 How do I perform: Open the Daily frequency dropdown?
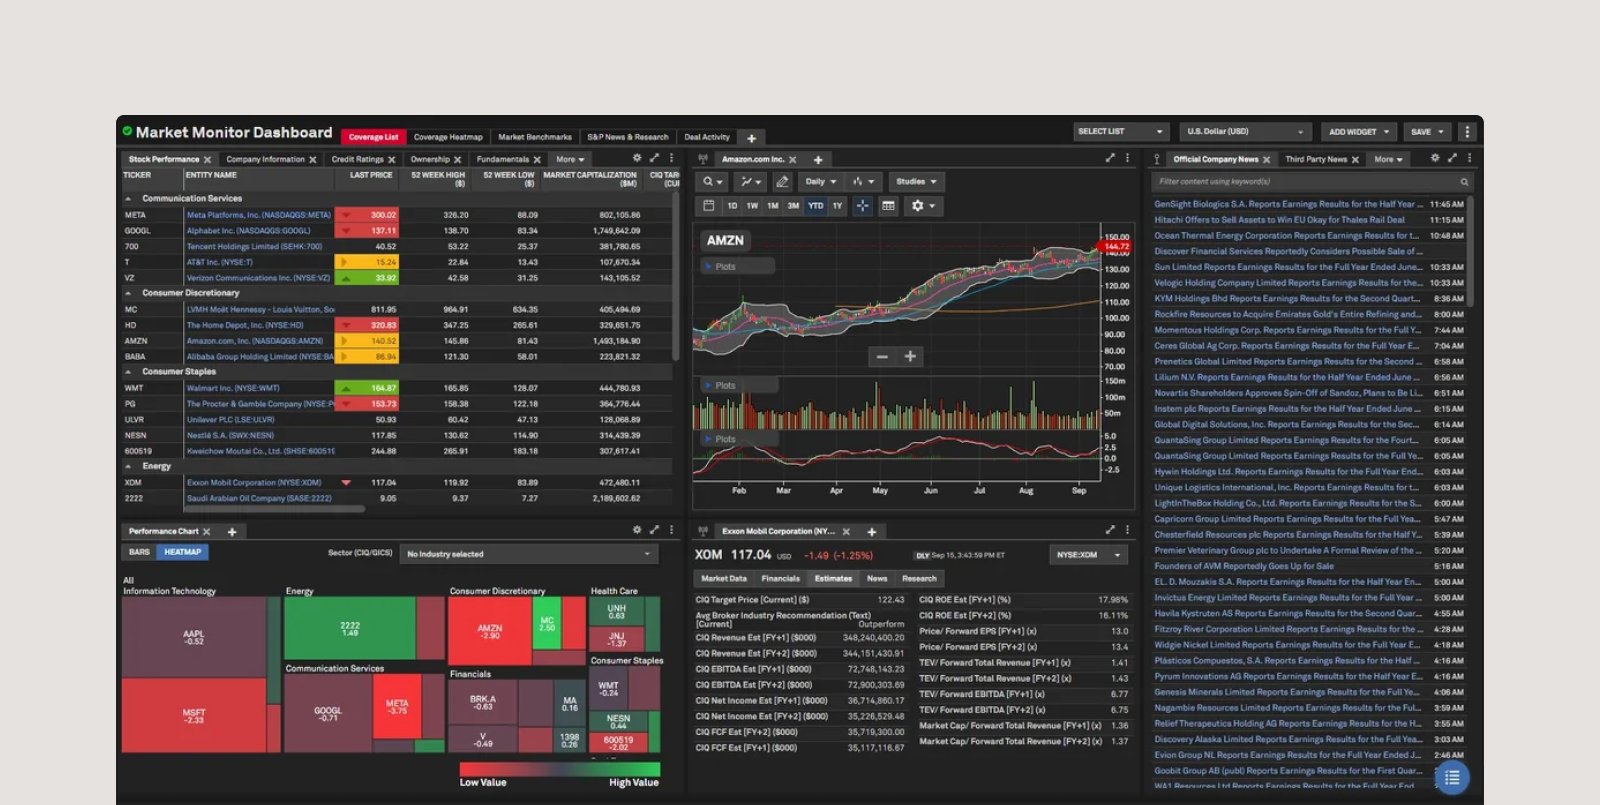point(821,182)
